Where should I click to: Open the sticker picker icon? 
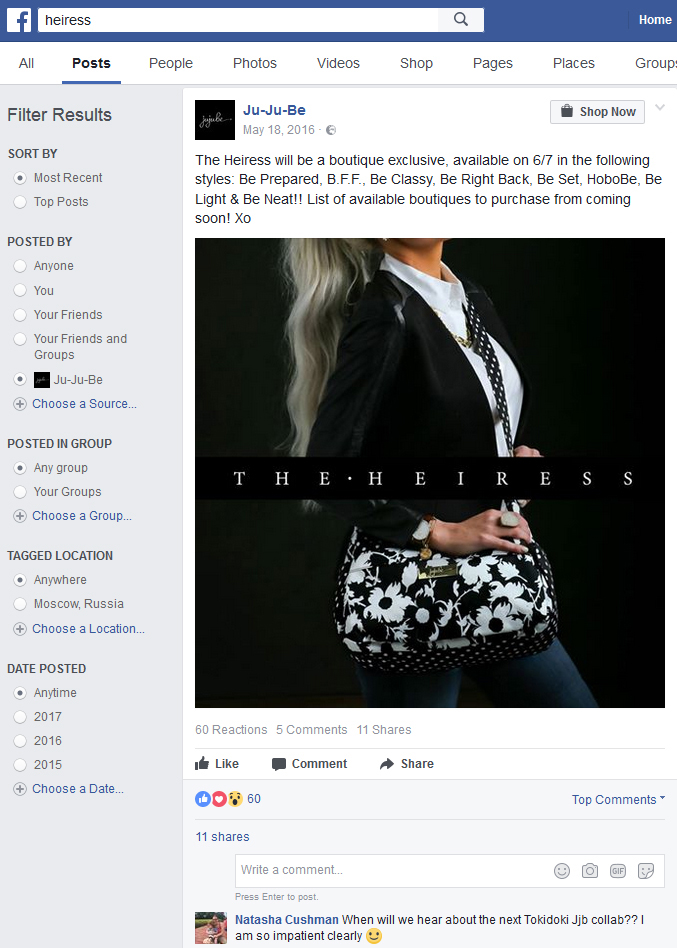(x=646, y=871)
